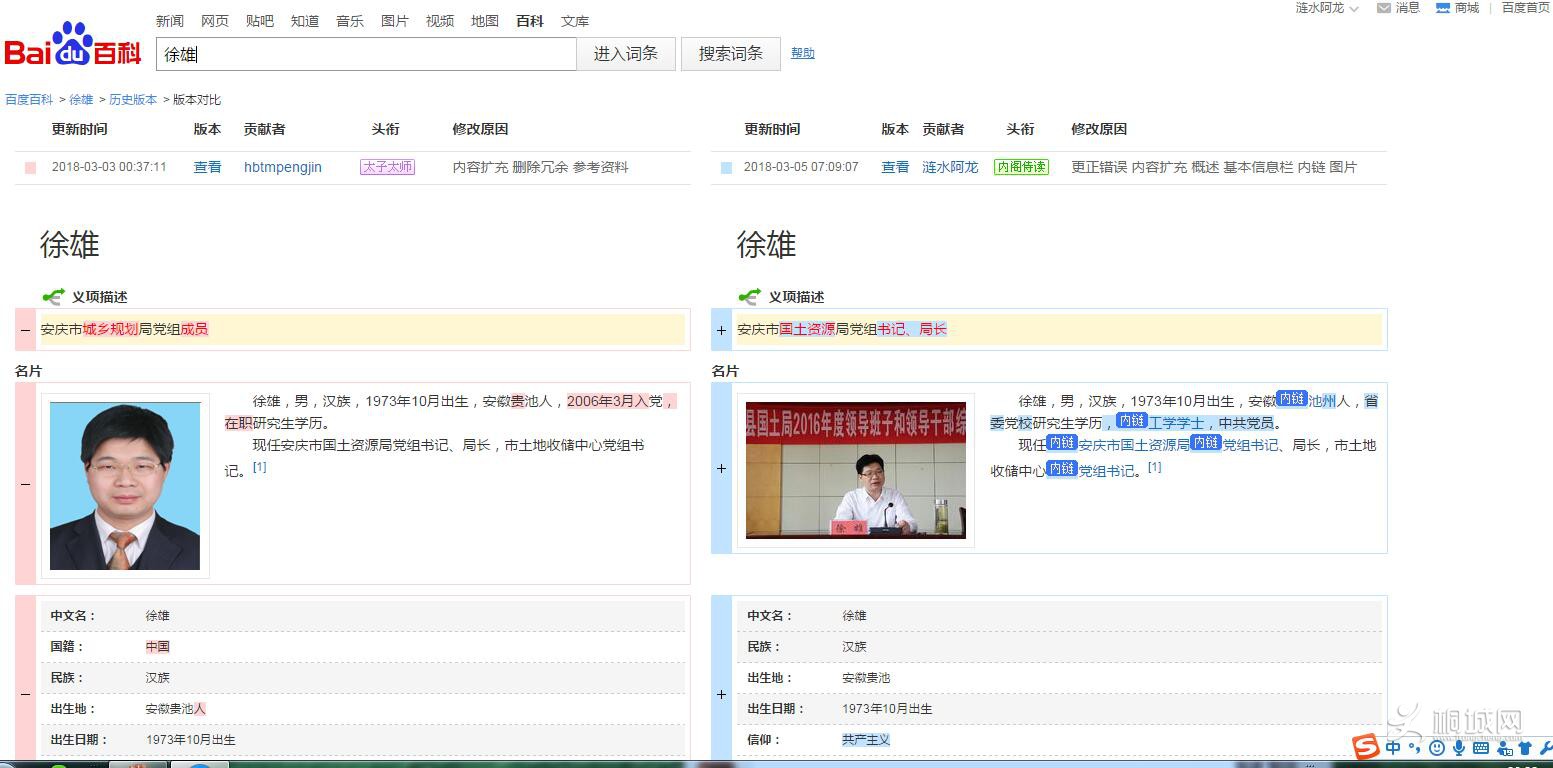Activate Sogou voice input microphone
The height and width of the screenshot is (768, 1553).
tap(1459, 747)
